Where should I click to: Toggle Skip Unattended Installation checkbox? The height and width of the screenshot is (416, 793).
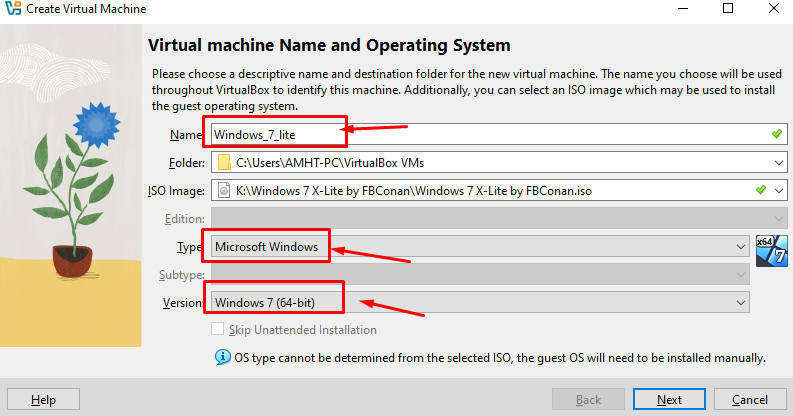pos(218,330)
